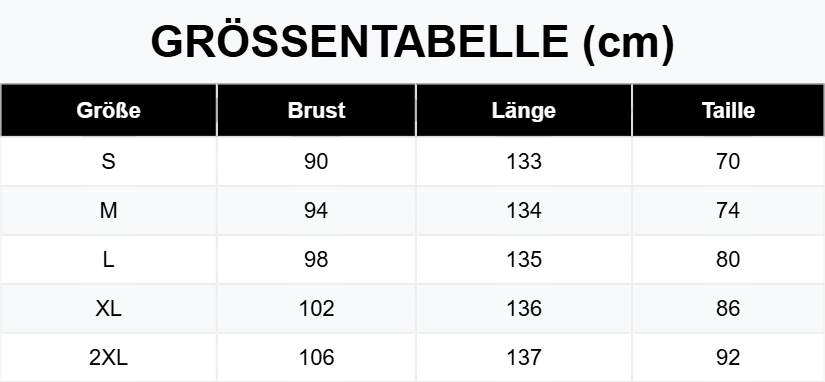Click the size L row label

tap(108, 259)
